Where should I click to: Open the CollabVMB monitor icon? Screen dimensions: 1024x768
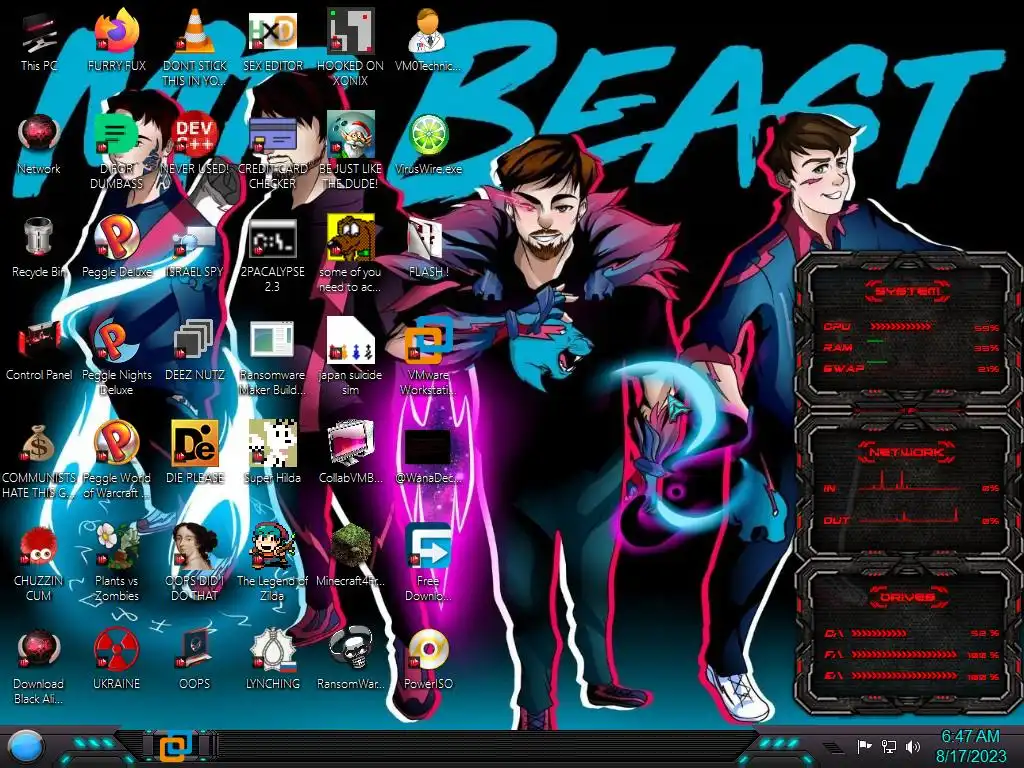(x=351, y=444)
